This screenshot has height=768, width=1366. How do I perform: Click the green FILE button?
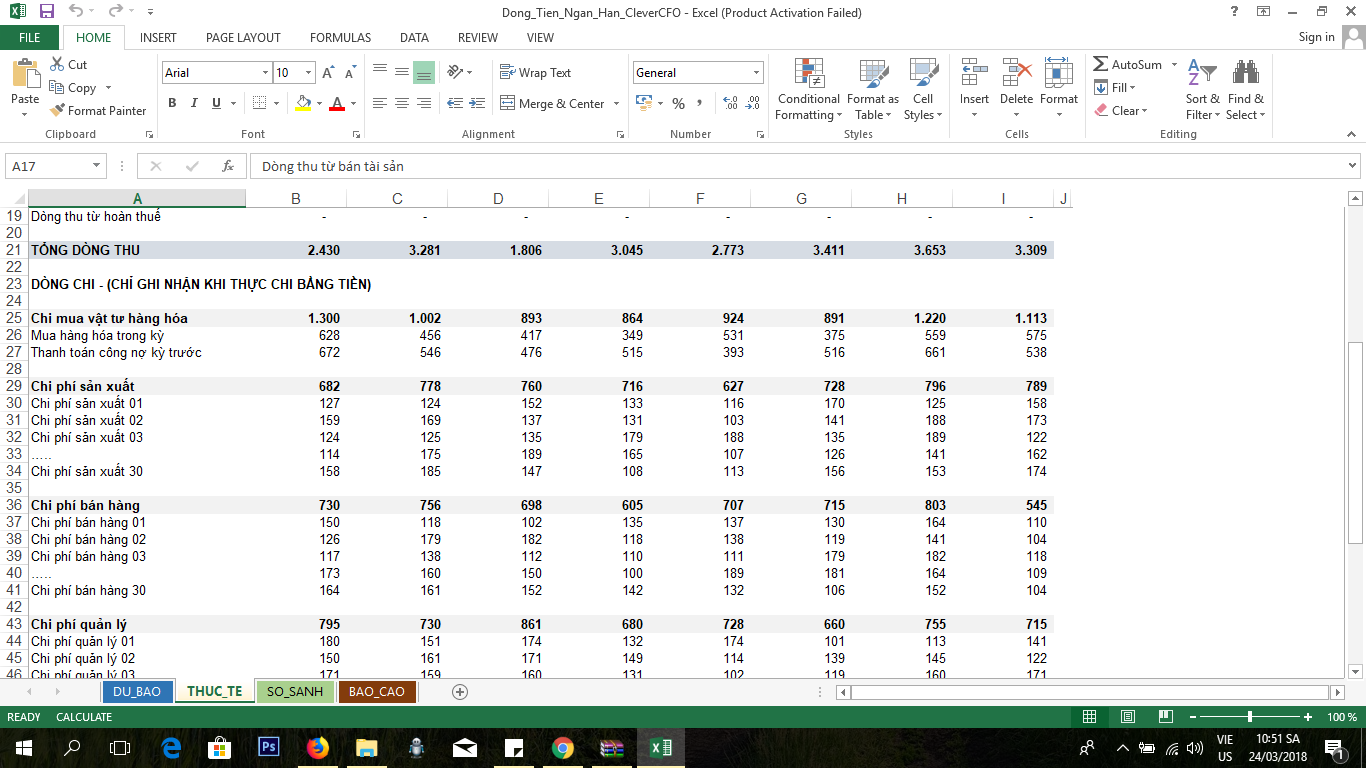30,38
